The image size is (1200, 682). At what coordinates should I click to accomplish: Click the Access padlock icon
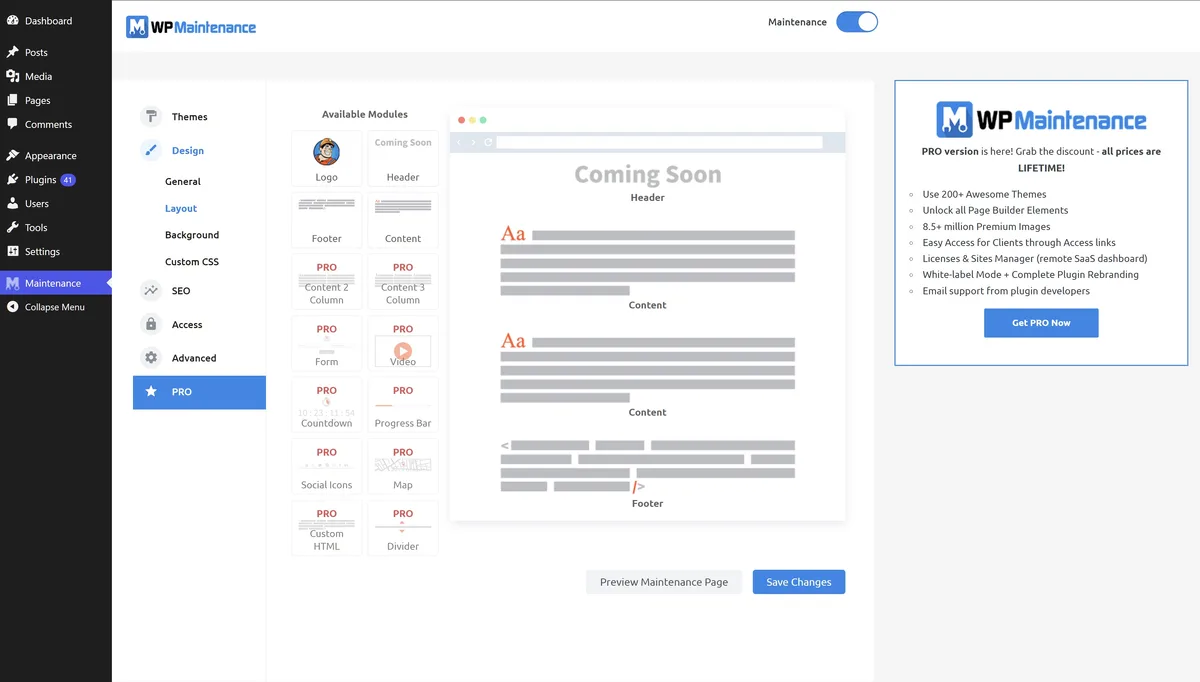(151, 324)
